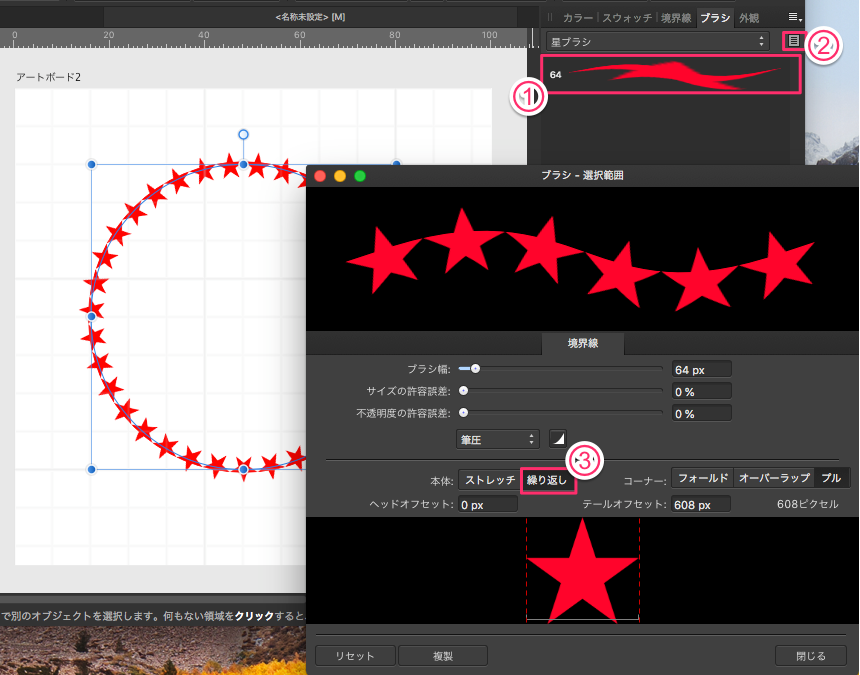The height and width of the screenshot is (675, 860).
Task: Open the 星ブラシ category dropdown
Action: click(657, 42)
